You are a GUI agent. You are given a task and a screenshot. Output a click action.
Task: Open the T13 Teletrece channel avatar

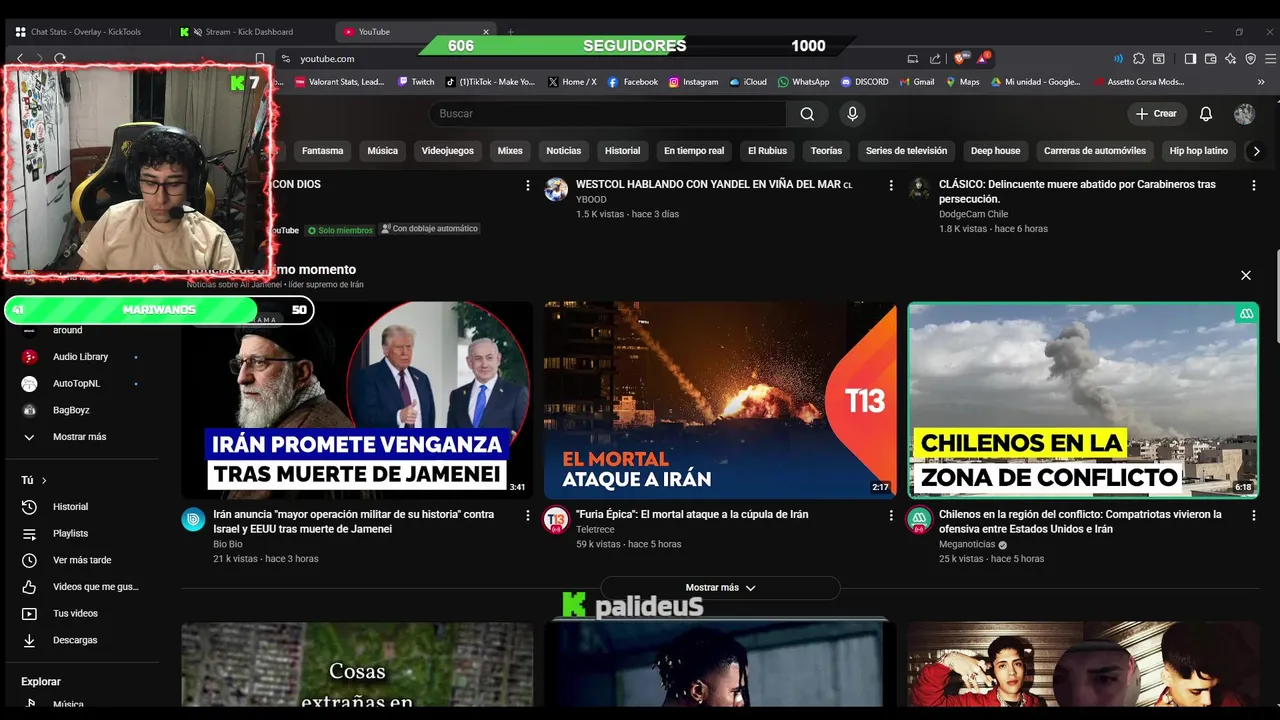coord(555,520)
